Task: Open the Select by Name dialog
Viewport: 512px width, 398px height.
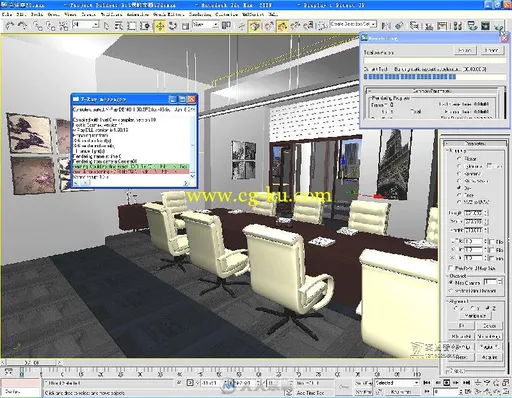Action: (119, 26)
